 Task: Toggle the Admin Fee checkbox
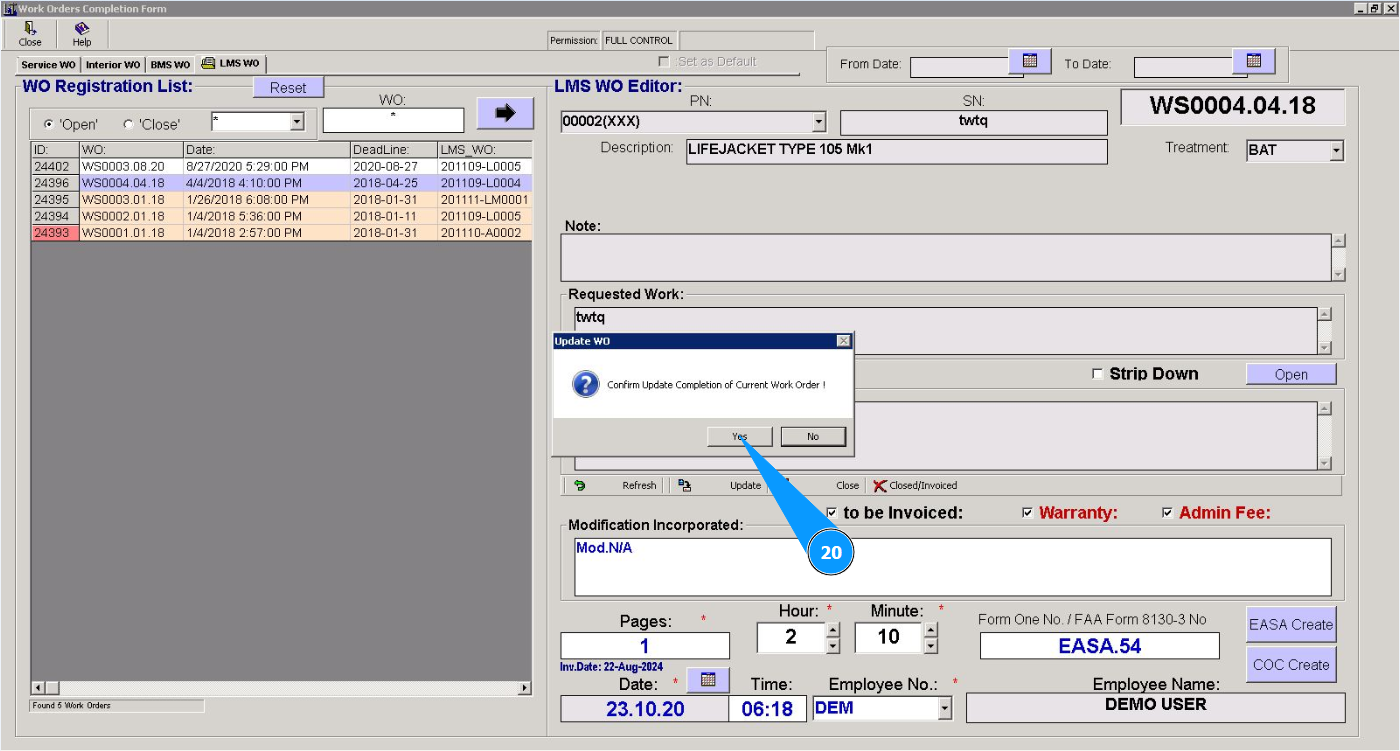[x=1167, y=513]
